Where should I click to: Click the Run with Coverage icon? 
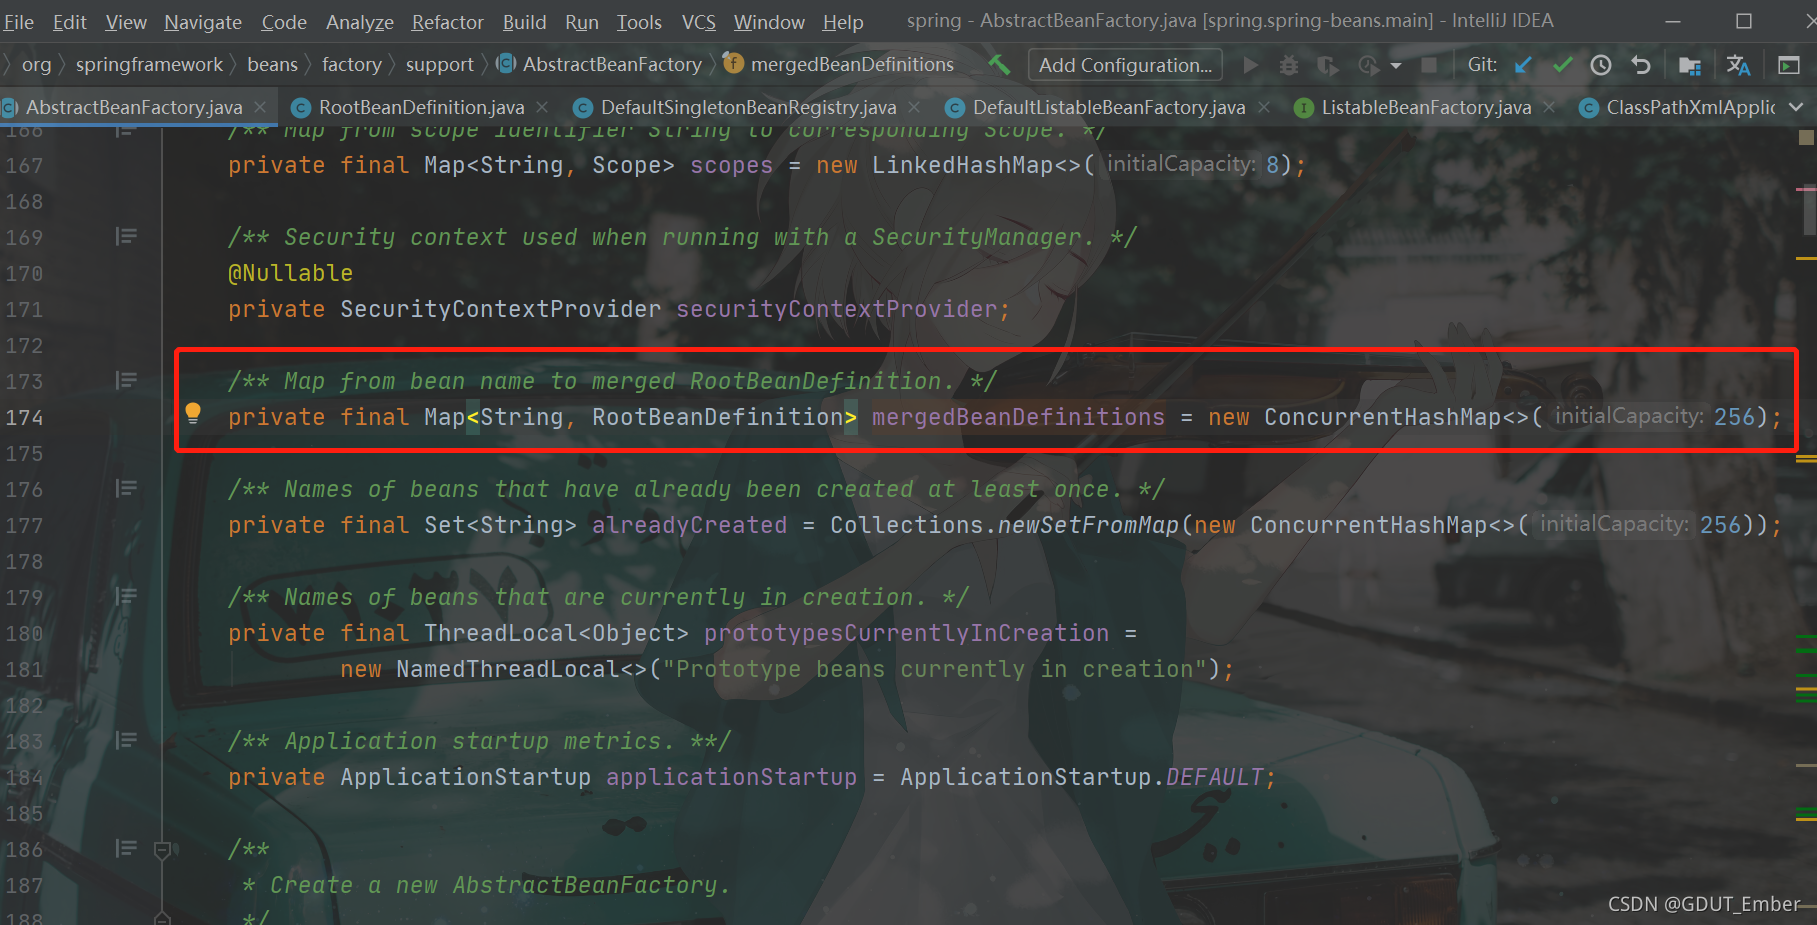1327,65
